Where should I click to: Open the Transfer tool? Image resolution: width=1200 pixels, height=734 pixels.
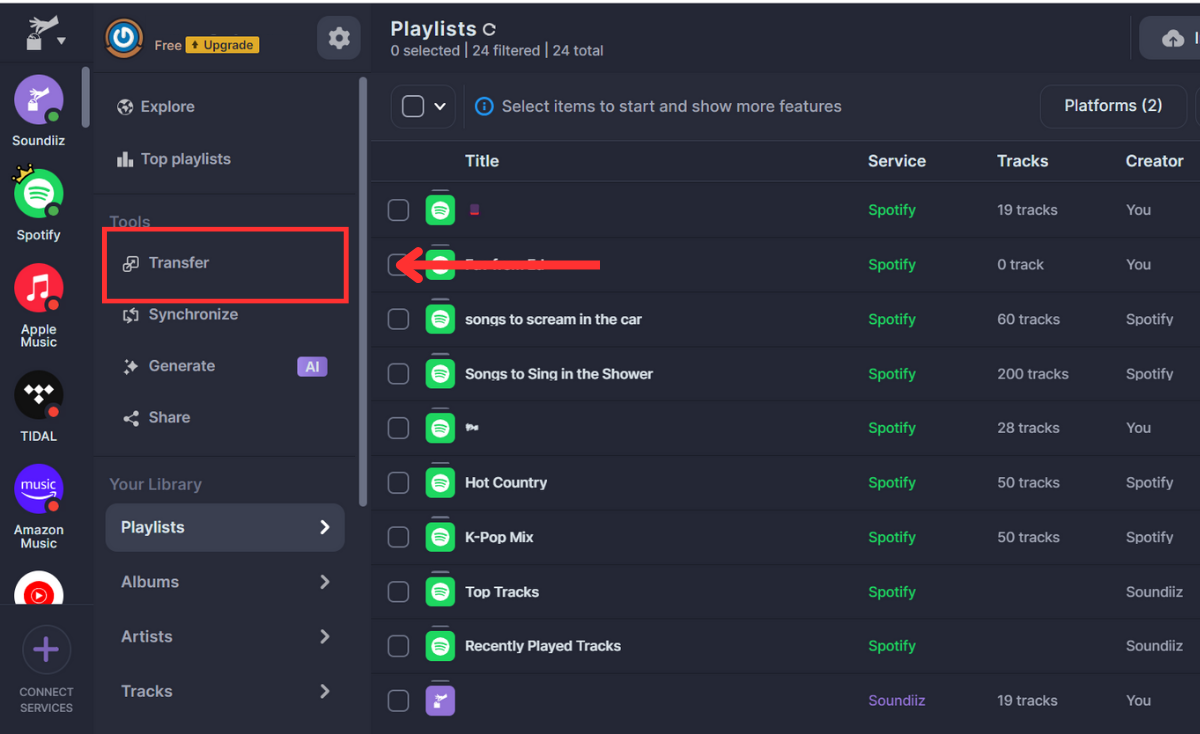coord(179,263)
